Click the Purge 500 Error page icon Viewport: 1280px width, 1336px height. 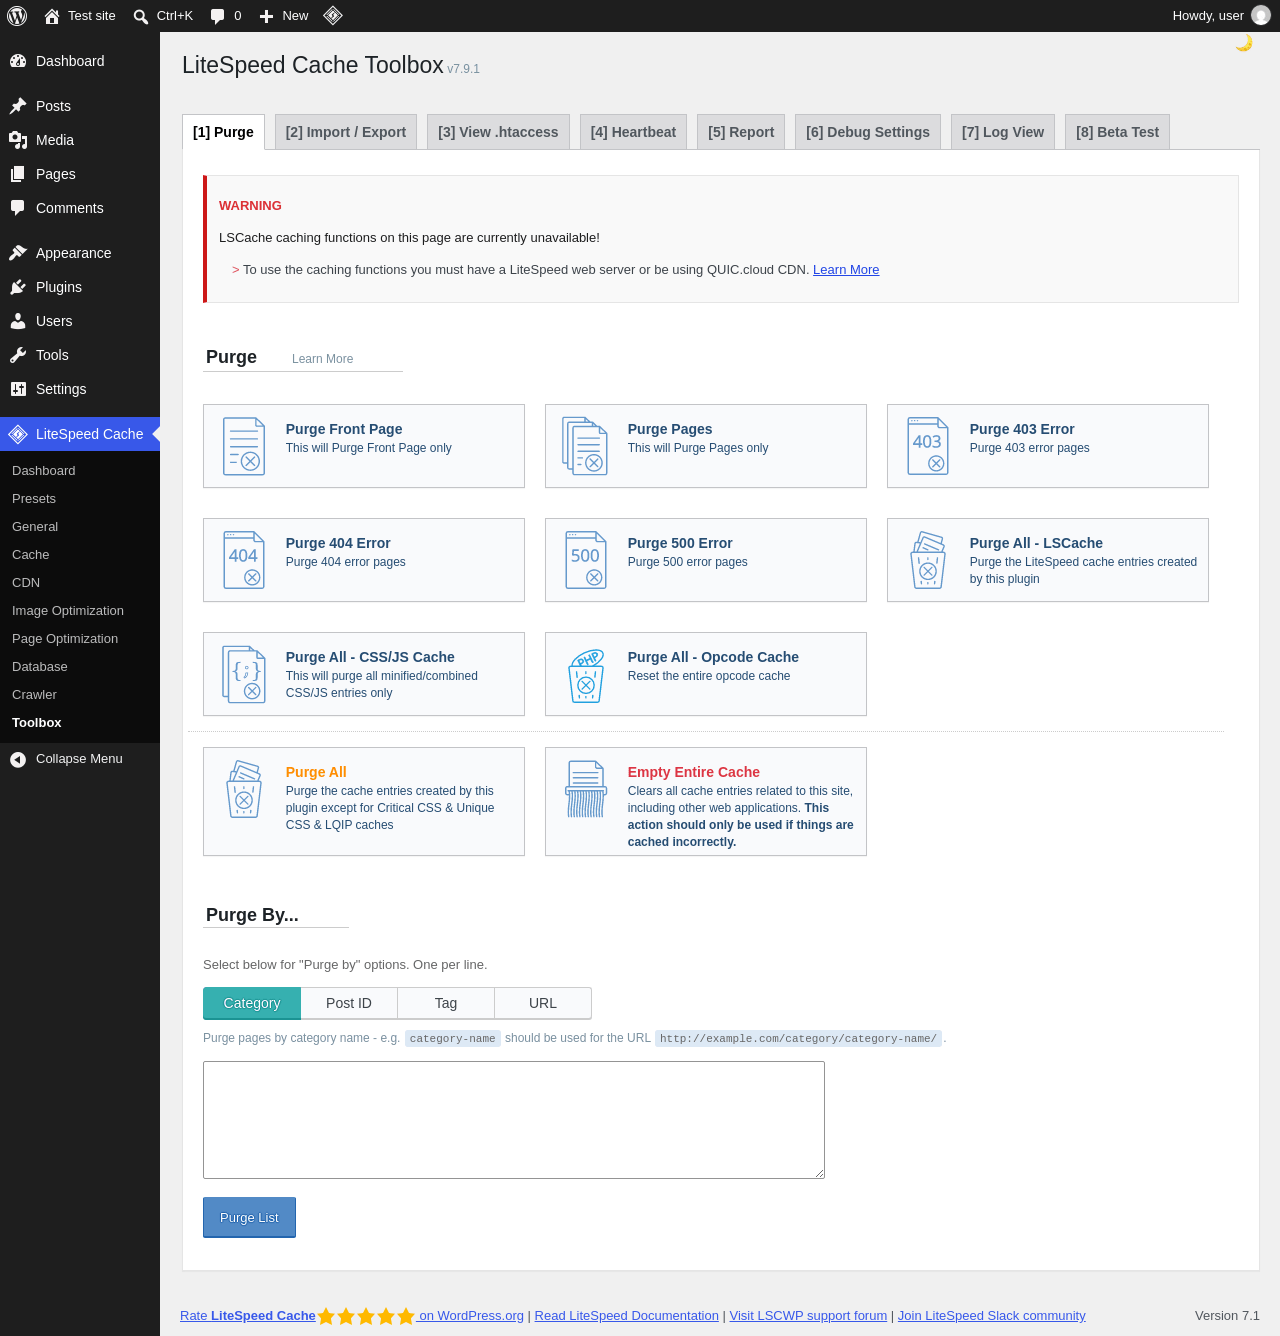tap(586, 560)
